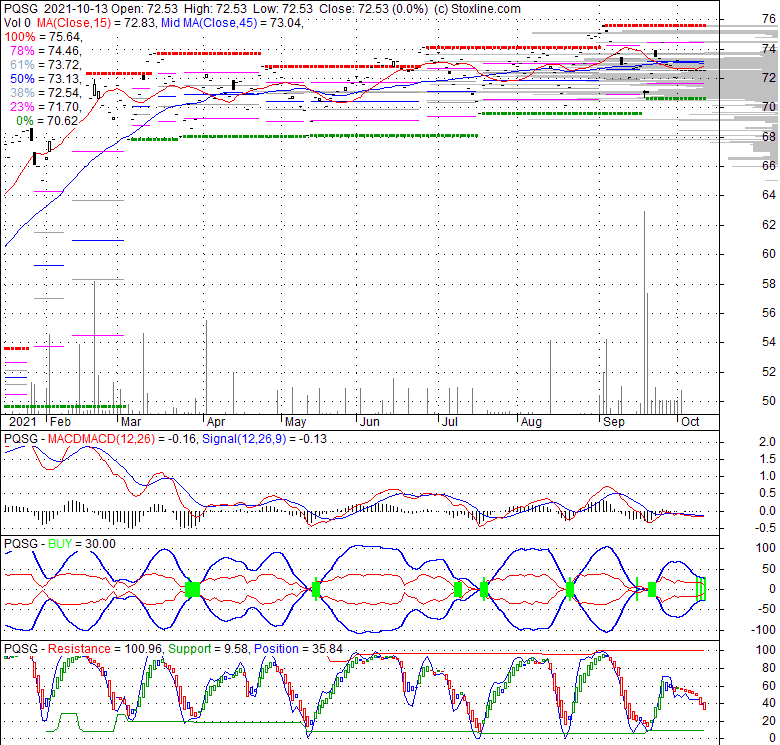
Task: Open the Stoxline.com copyright link
Action: [477, 8]
